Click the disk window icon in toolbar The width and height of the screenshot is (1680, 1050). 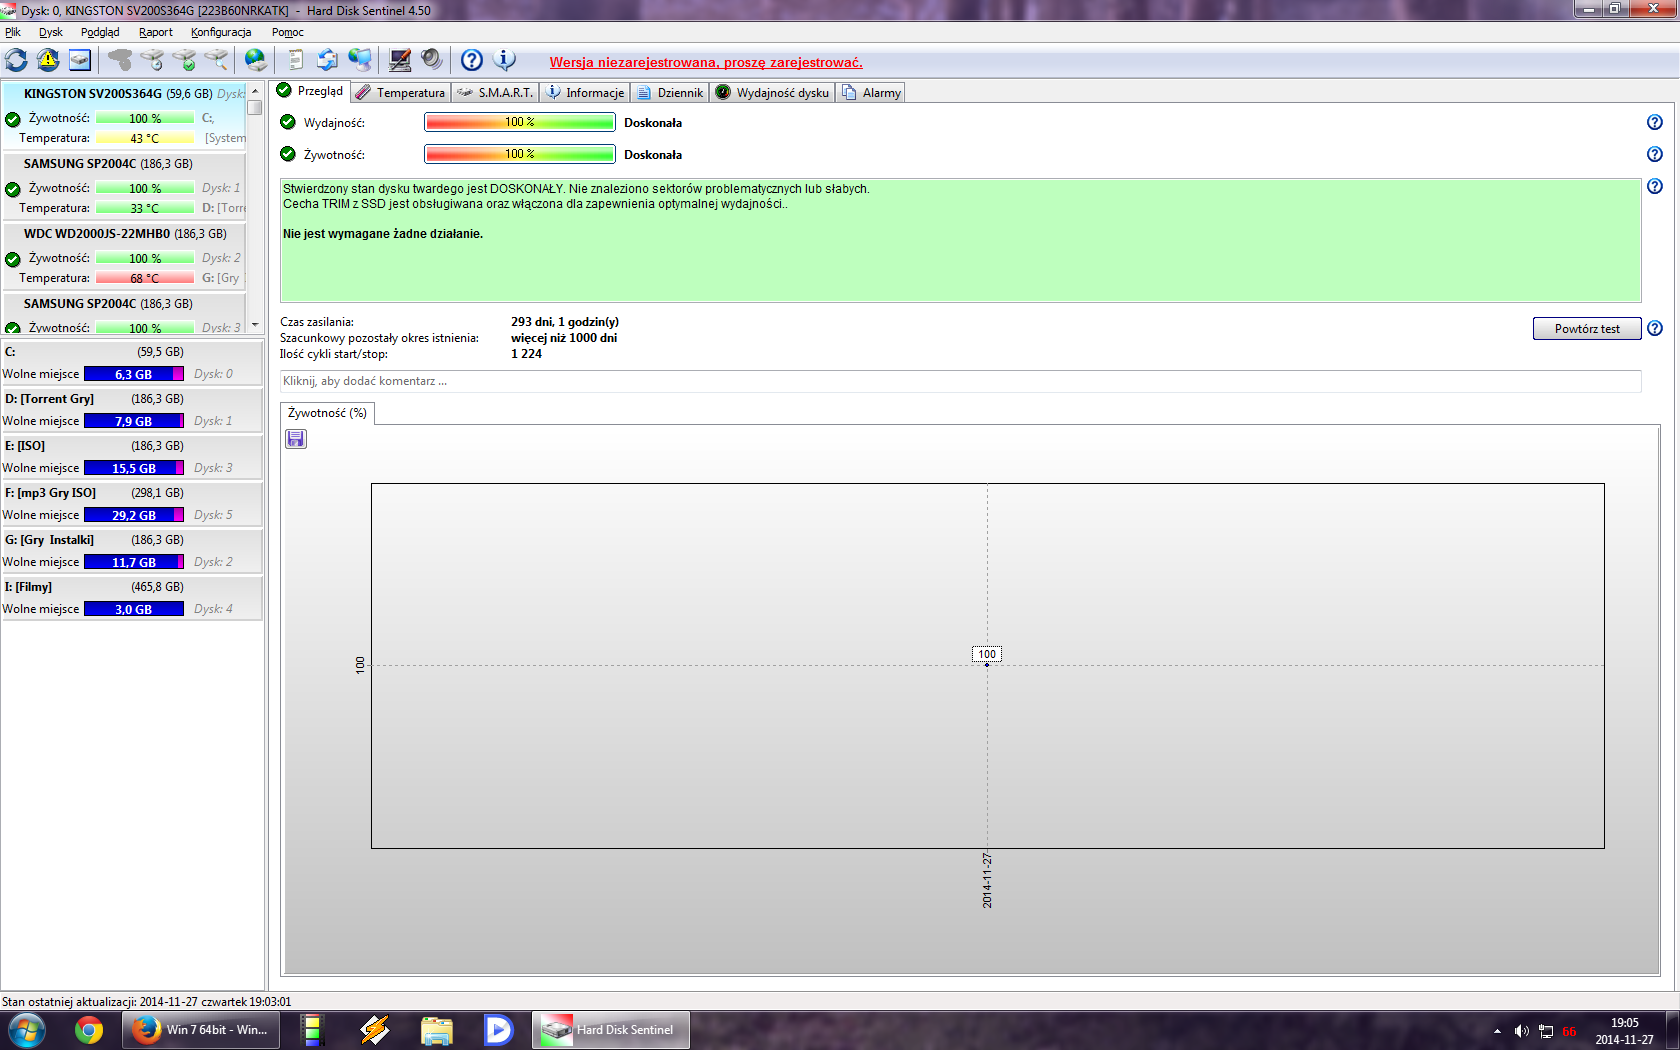pyautogui.click(x=80, y=60)
